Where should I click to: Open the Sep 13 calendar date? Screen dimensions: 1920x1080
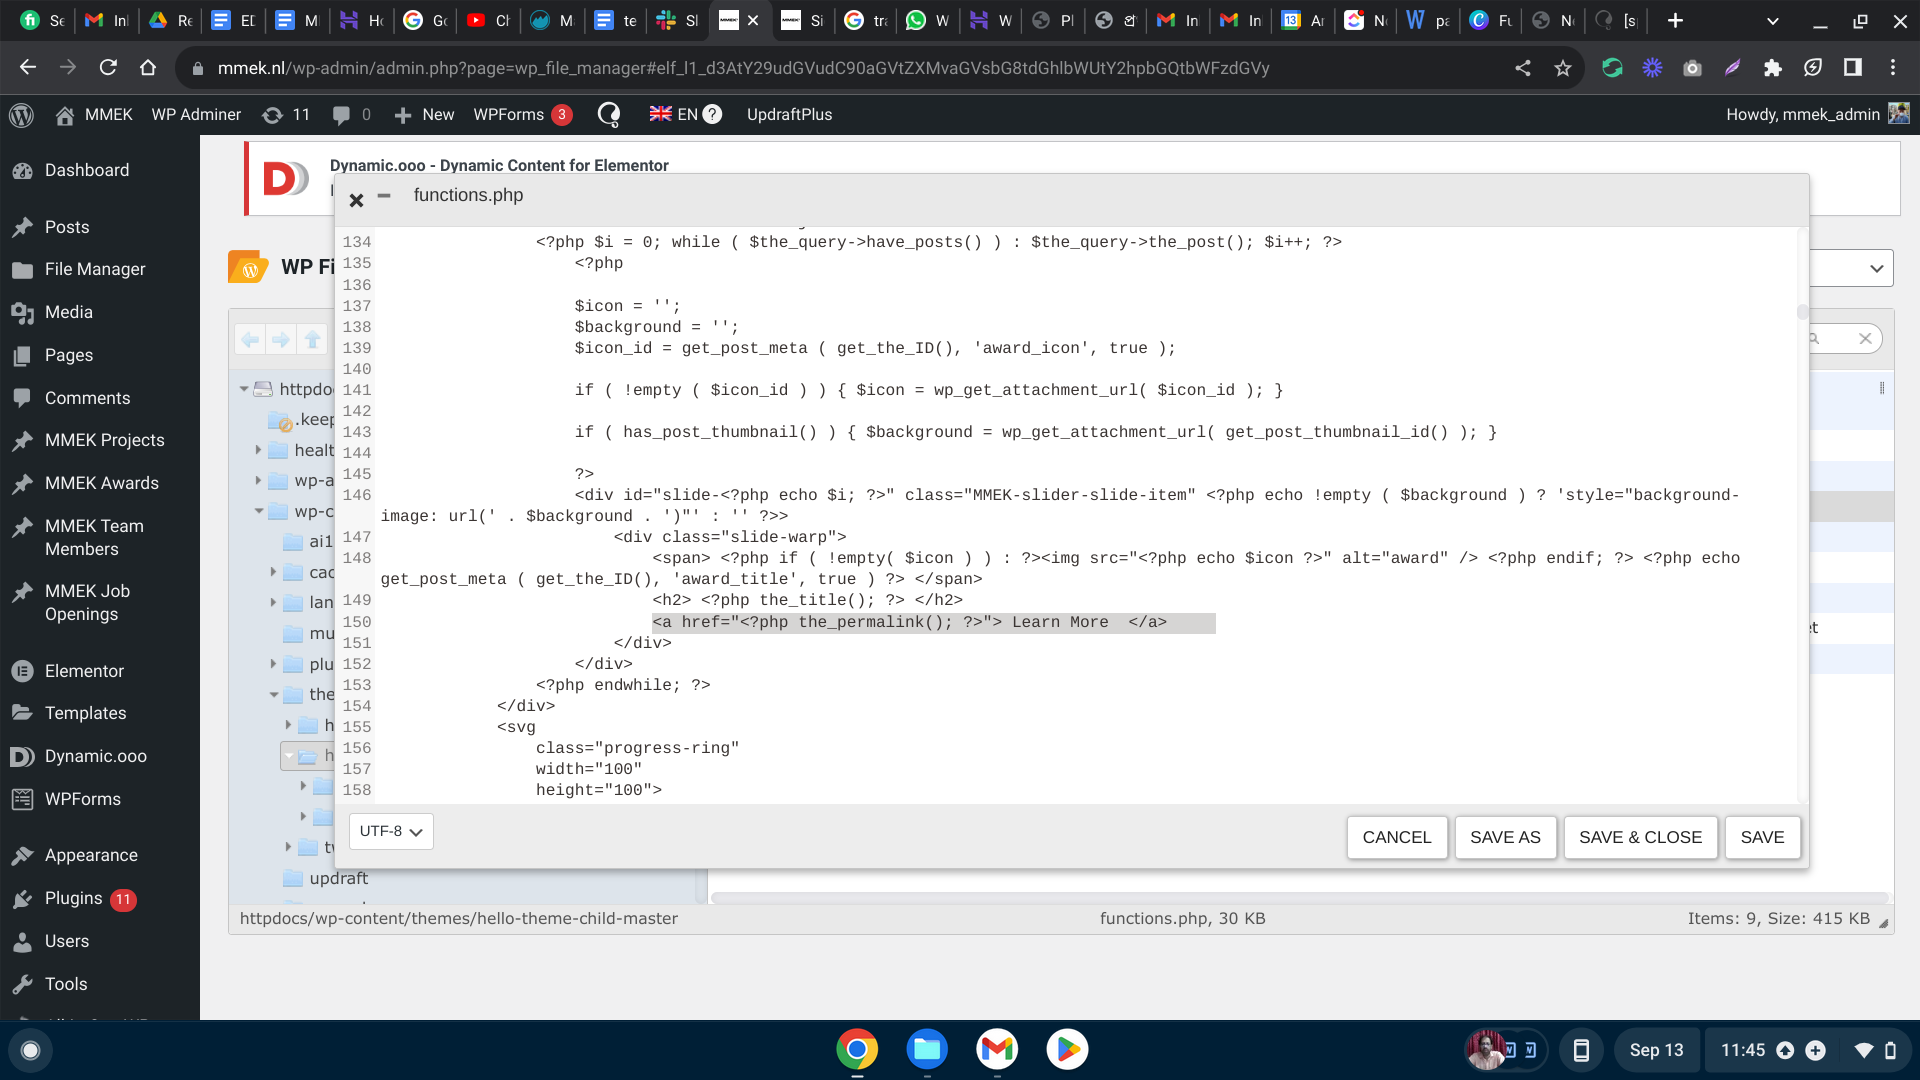click(x=1656, y=1050)
